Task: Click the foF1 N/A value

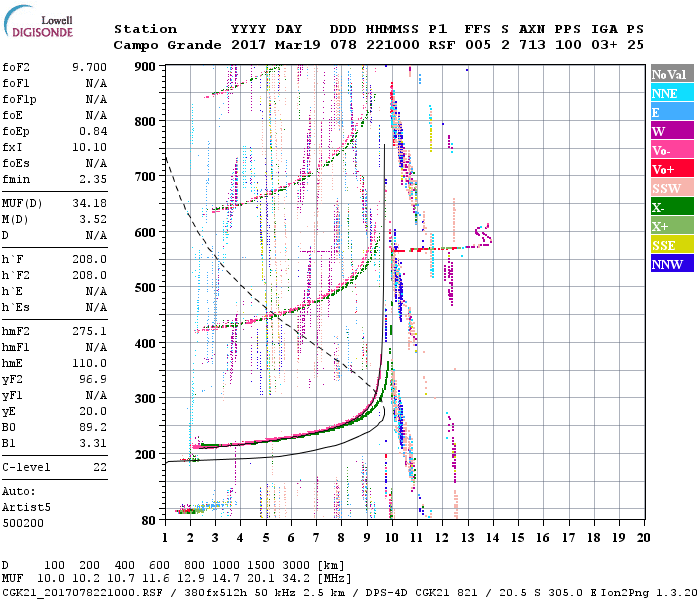Action: coord(96,83)
